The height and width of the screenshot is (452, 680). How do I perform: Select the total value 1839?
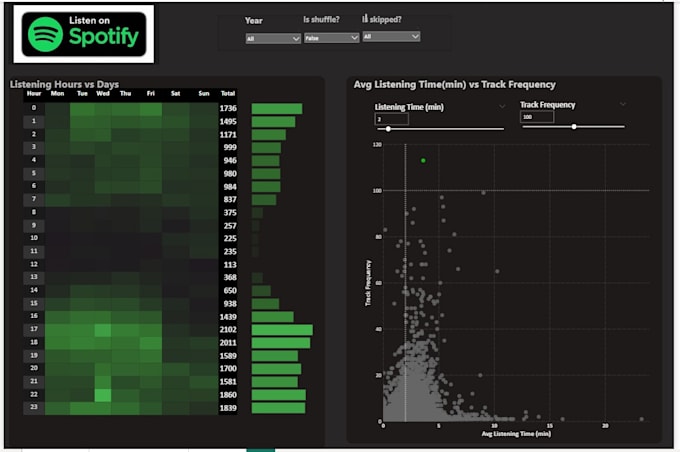(228, 408)
